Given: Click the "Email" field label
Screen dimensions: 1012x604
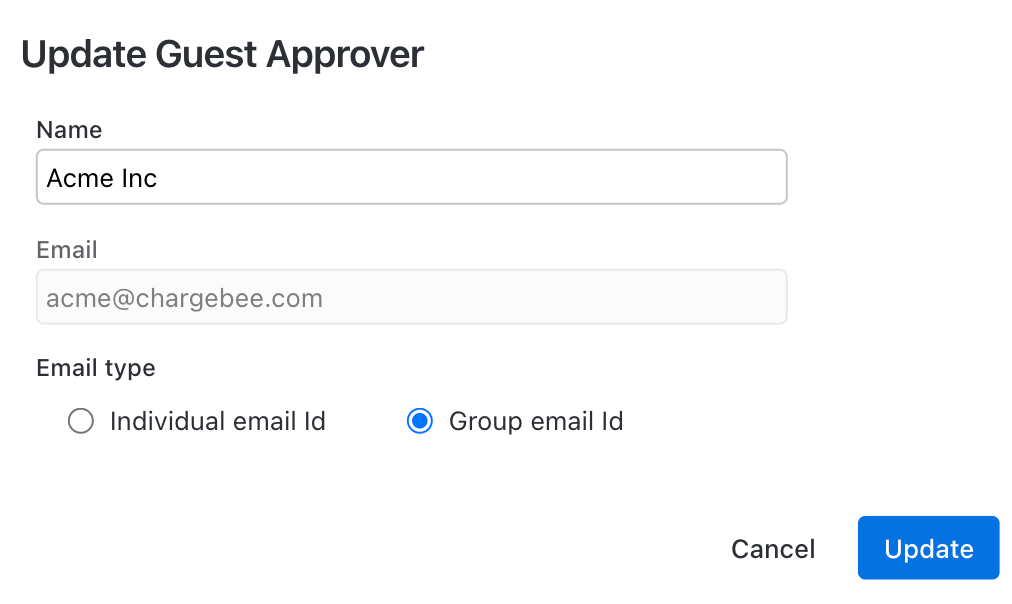Looking at the screenshot, I should (67, 250).
